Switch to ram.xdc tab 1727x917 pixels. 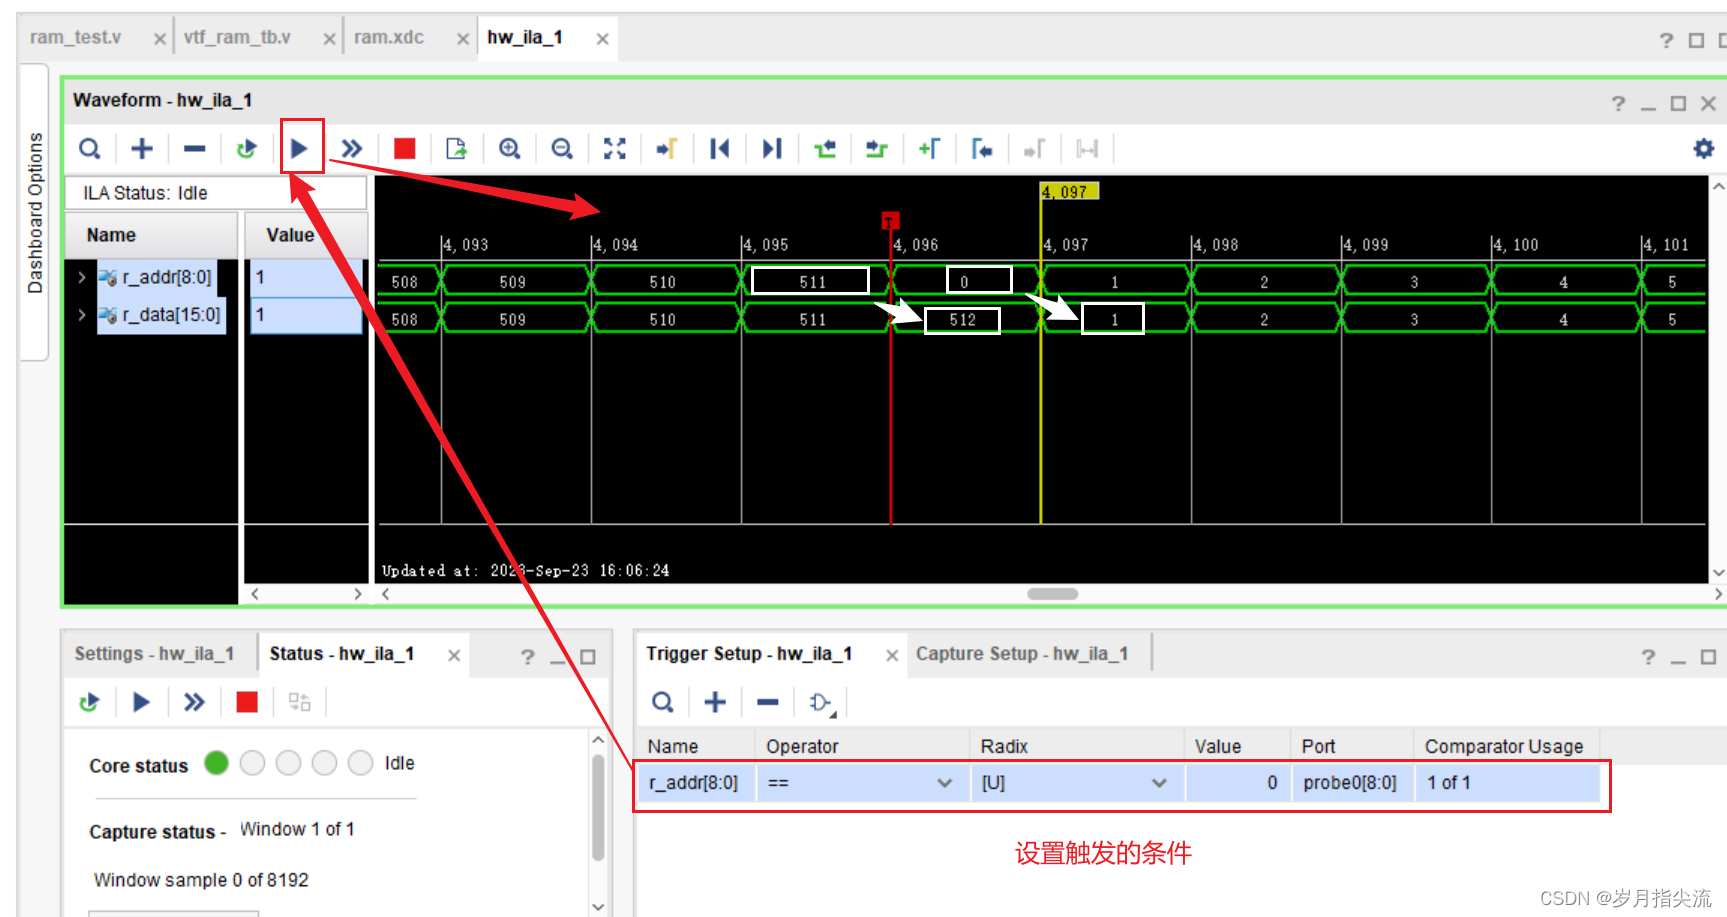click(x=389, y=37)
